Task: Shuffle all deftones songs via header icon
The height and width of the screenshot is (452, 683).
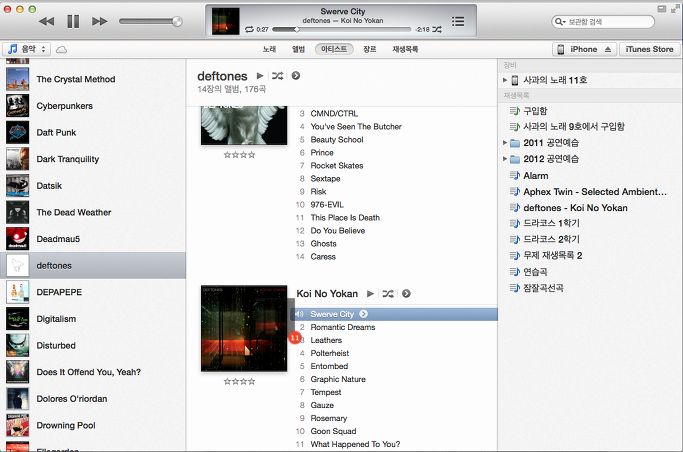Action: click(x=277, y=76)
